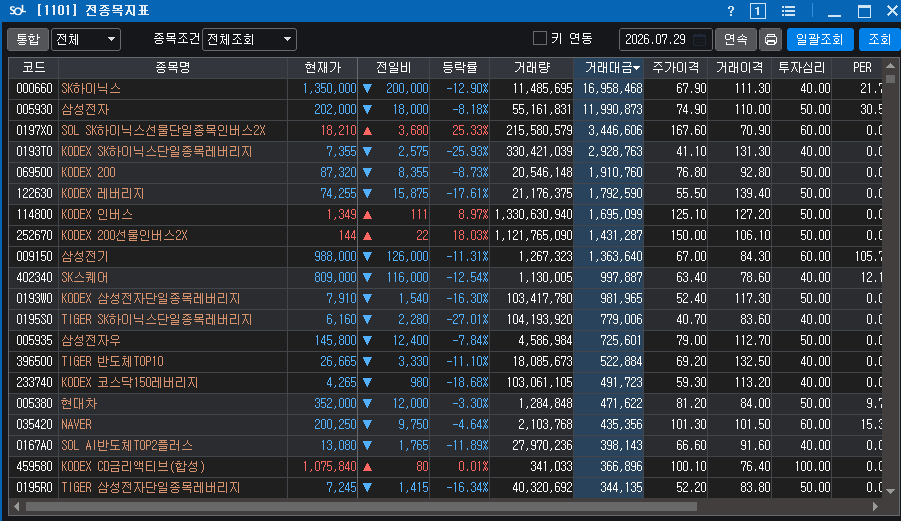Select the 삼성전자우 stock name
The image size is (901, 521).
coord(91,341)
